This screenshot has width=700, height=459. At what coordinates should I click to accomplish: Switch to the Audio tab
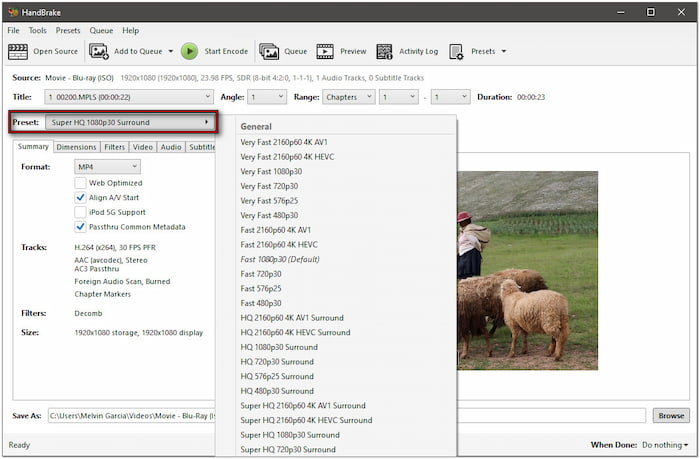click(x=171, y=147)
